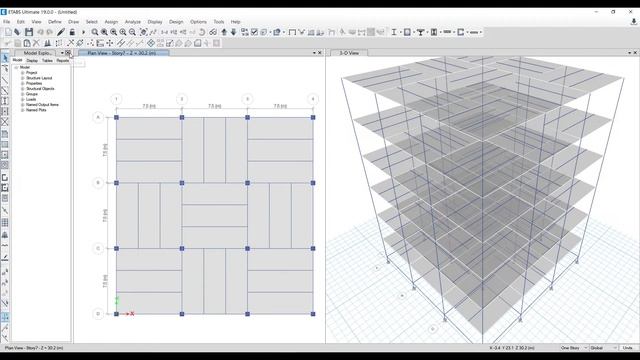
Task: Close the Plan View window pane
Action: [x=320, y=53]
